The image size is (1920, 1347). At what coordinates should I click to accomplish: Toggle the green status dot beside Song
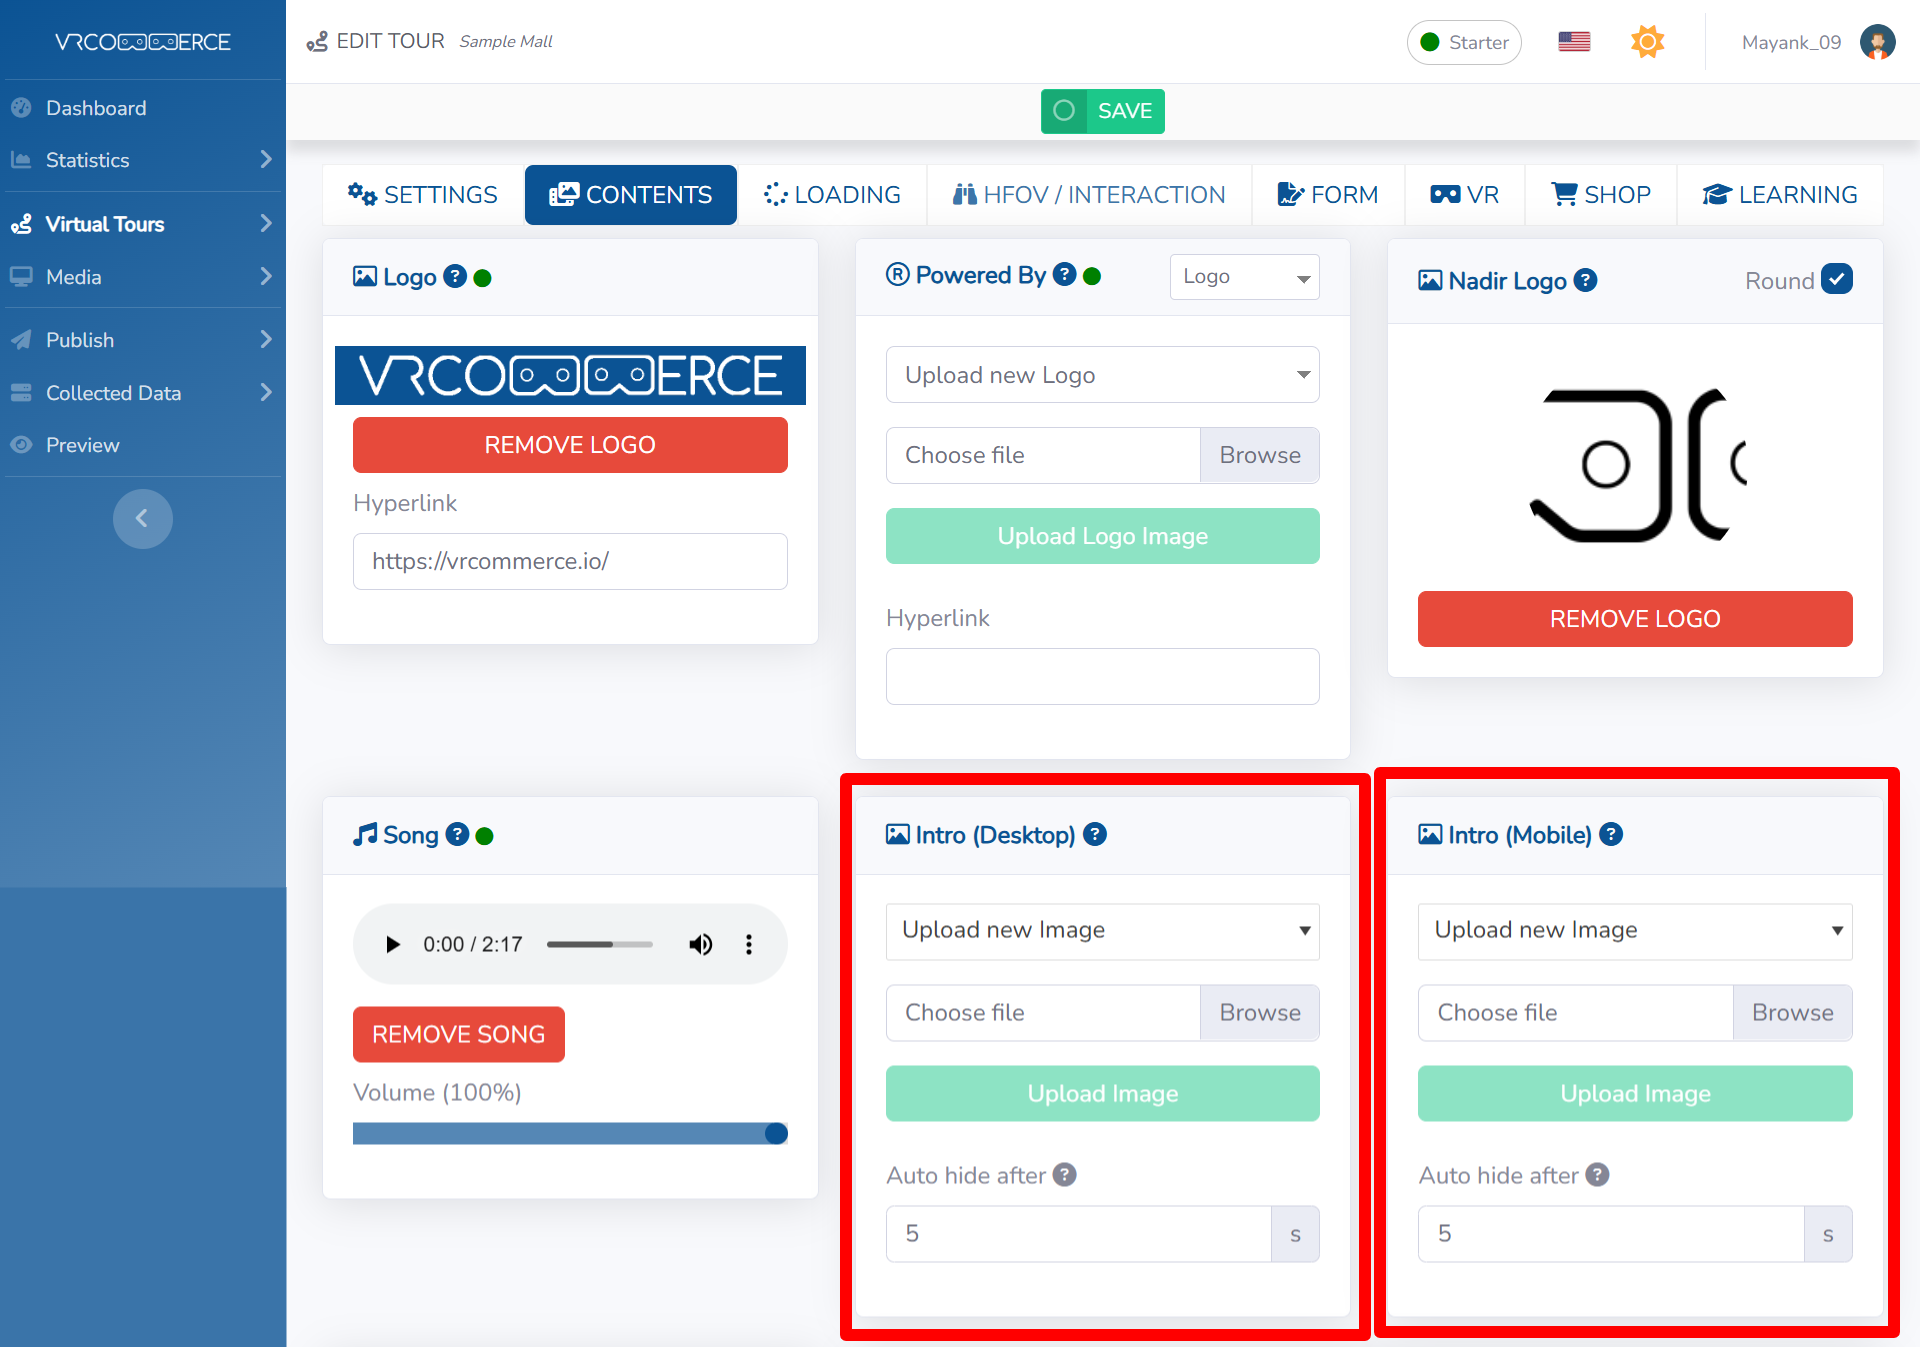pos(485,836)
